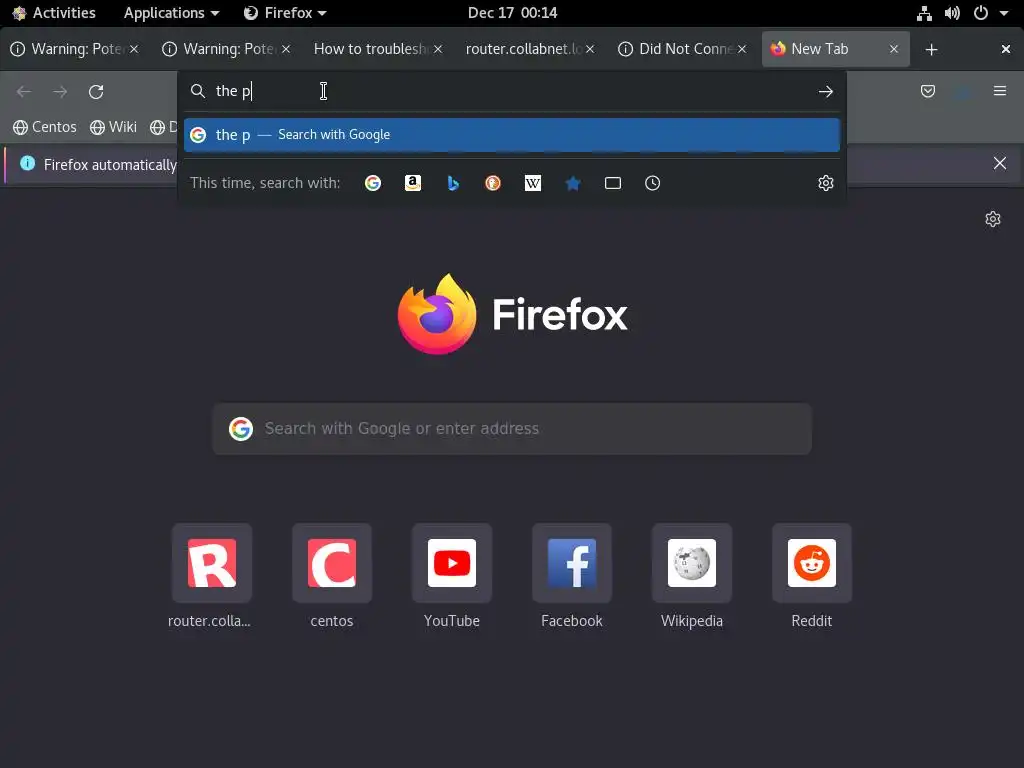Image resolution: width=1024 pixels, height=768 pixels.
Task: Close the How to troubleshoot tab
Action: tap(438, 49)
